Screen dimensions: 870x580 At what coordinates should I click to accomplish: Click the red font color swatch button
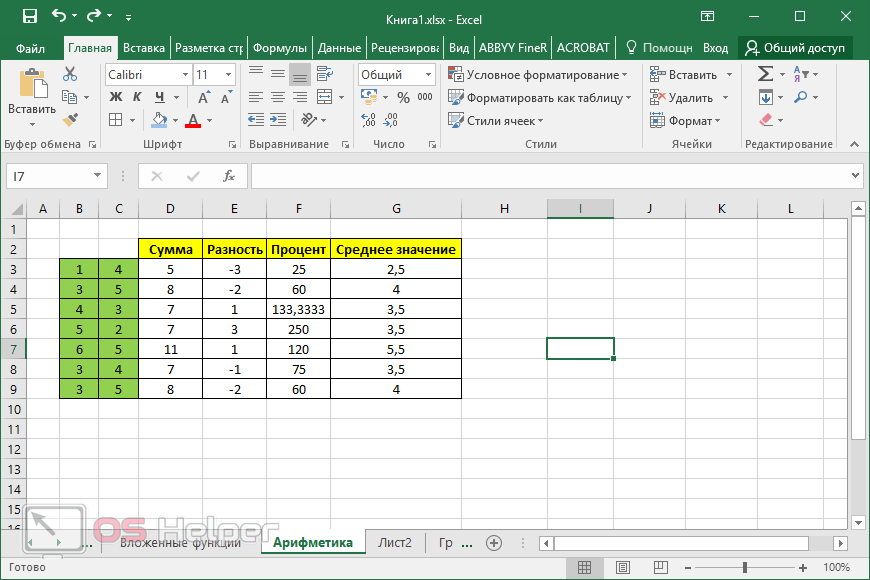[x=192, y=121]
